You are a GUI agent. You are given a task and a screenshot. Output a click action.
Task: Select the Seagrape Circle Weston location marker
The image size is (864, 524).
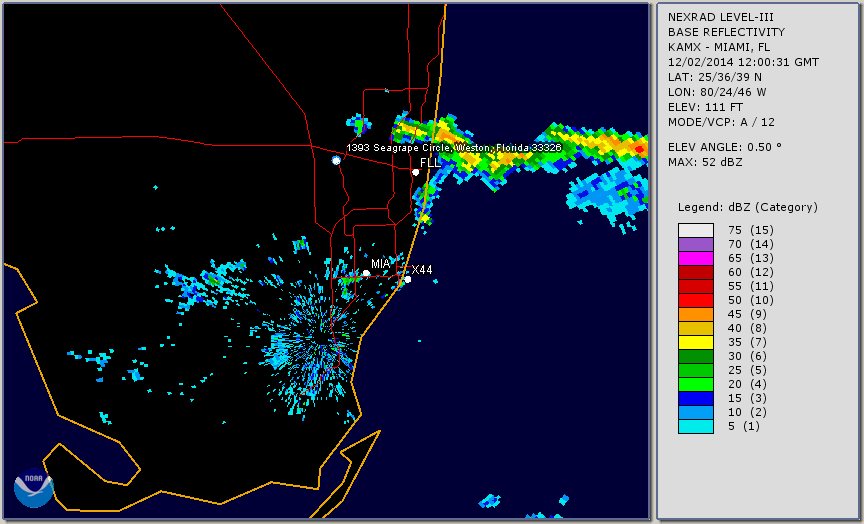pyautogui.click(x=336, y=160)
